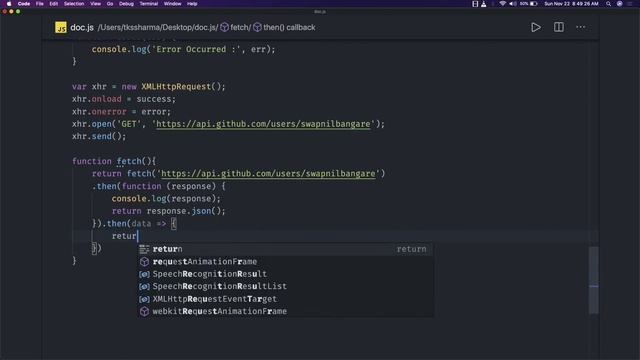This screenshot has height=360, width=640.
Task: Open the Help menu
Action: coord(192,4)
